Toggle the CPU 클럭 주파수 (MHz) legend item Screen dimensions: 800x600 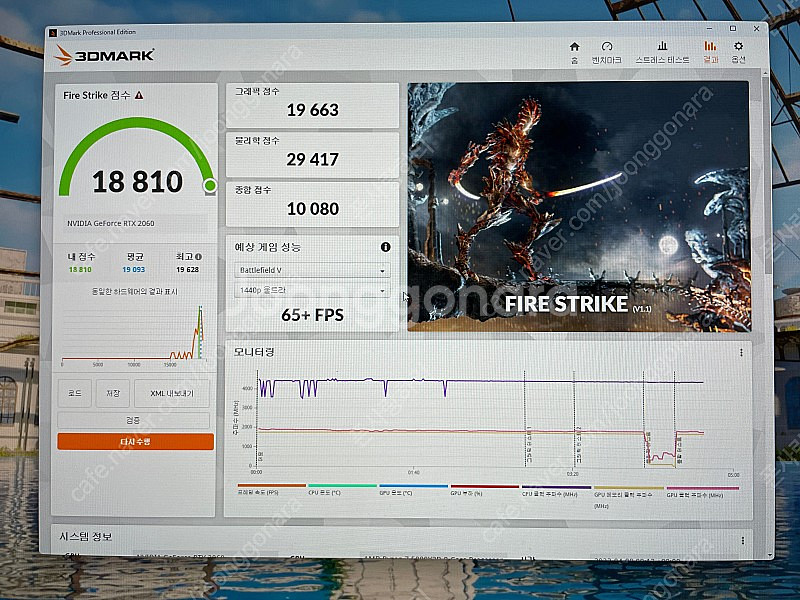[x=556, y=490]
